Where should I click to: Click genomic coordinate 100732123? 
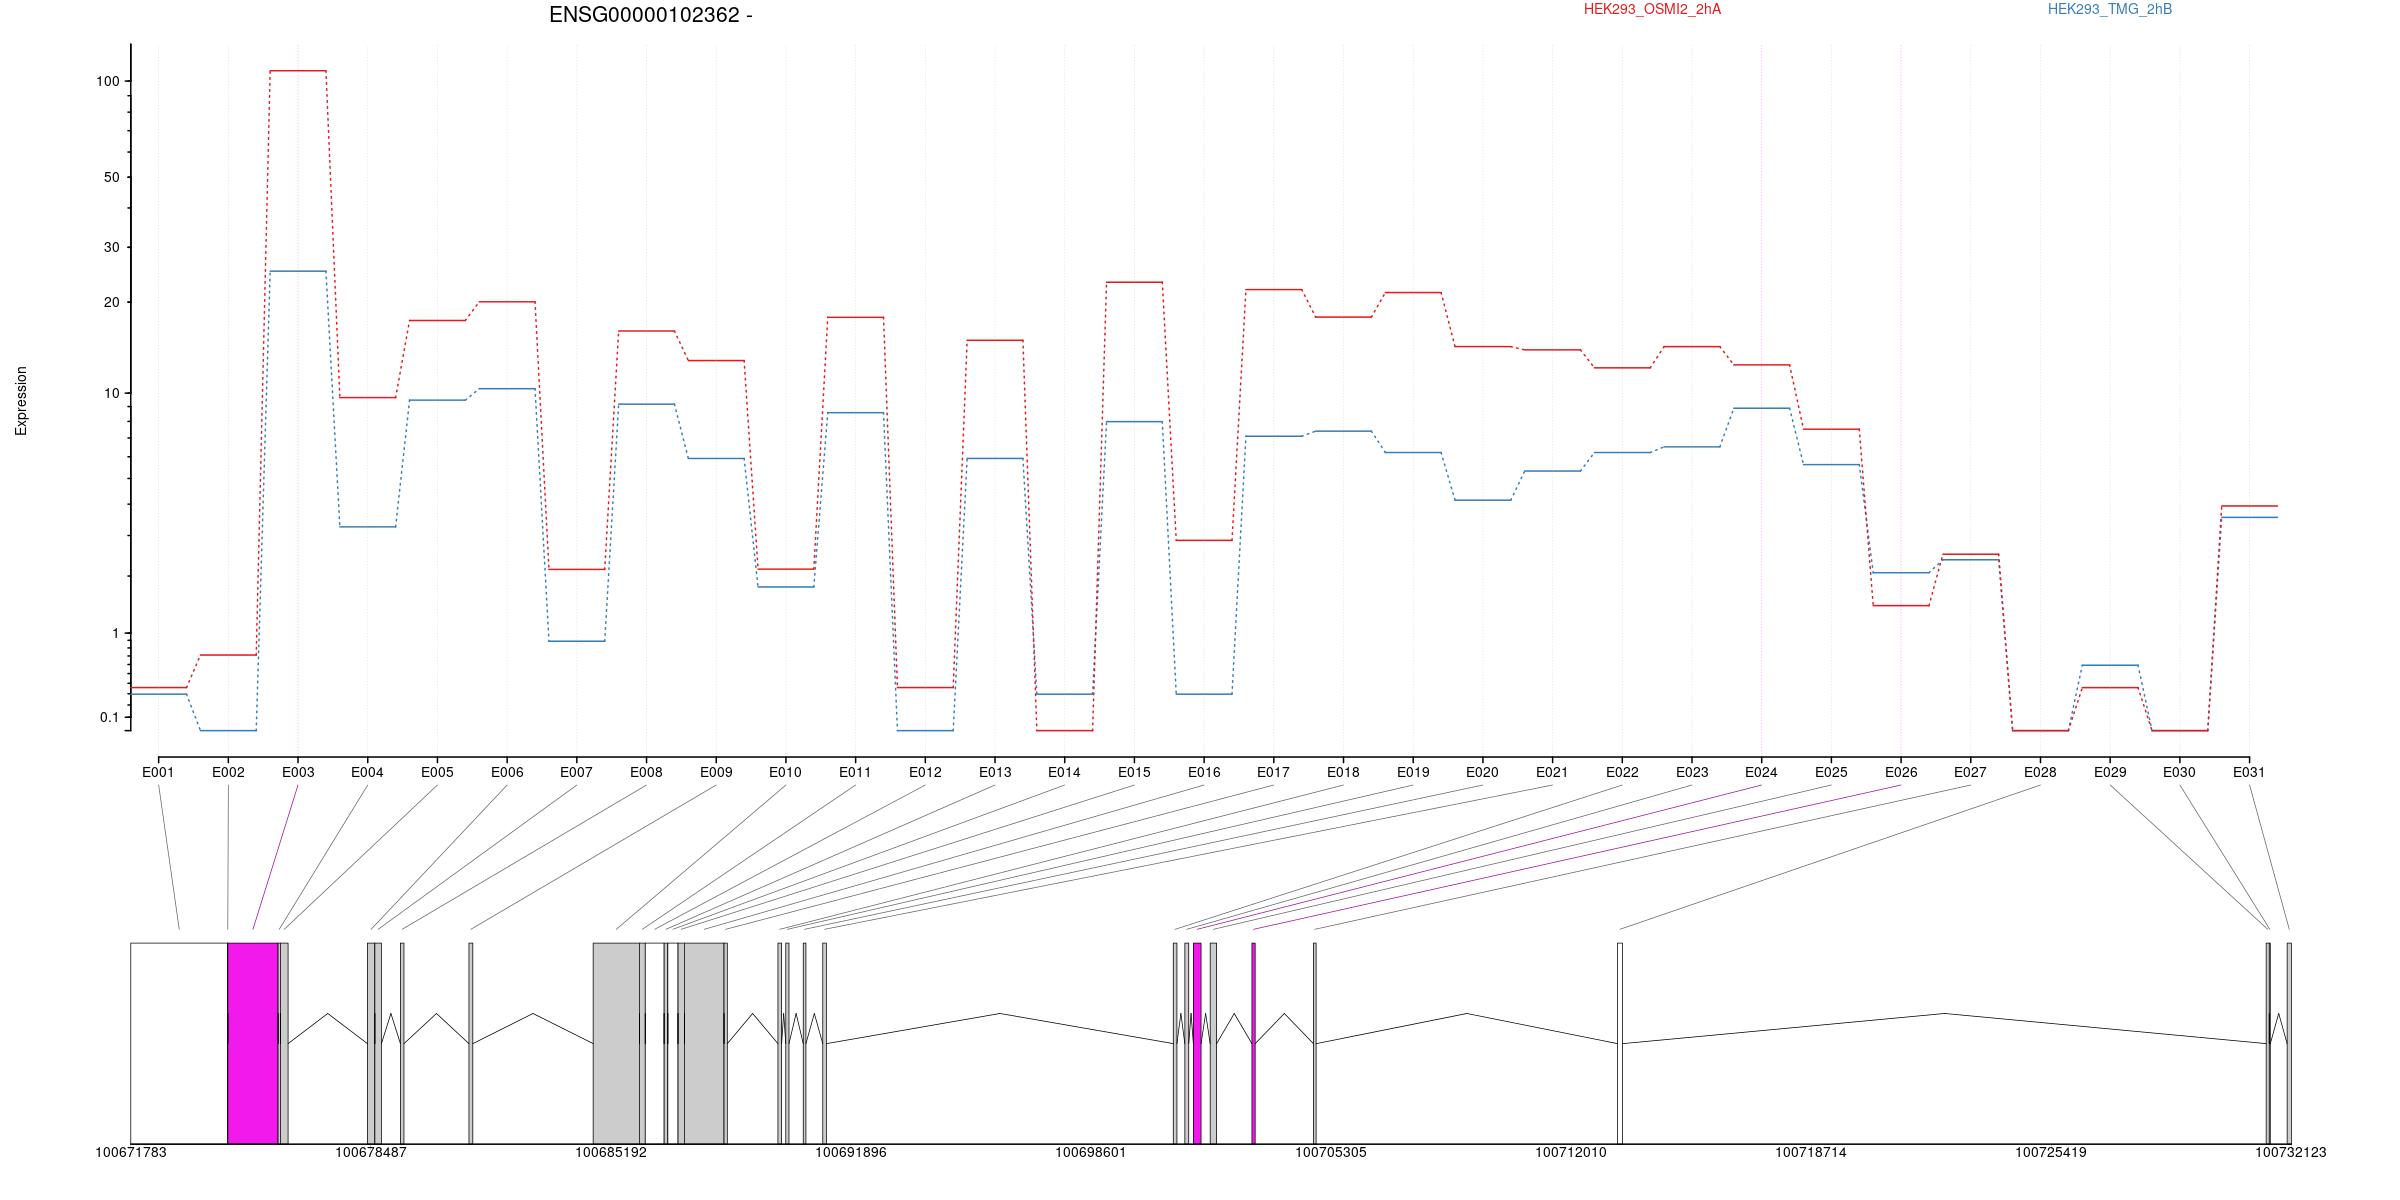click(2291, 1153)
